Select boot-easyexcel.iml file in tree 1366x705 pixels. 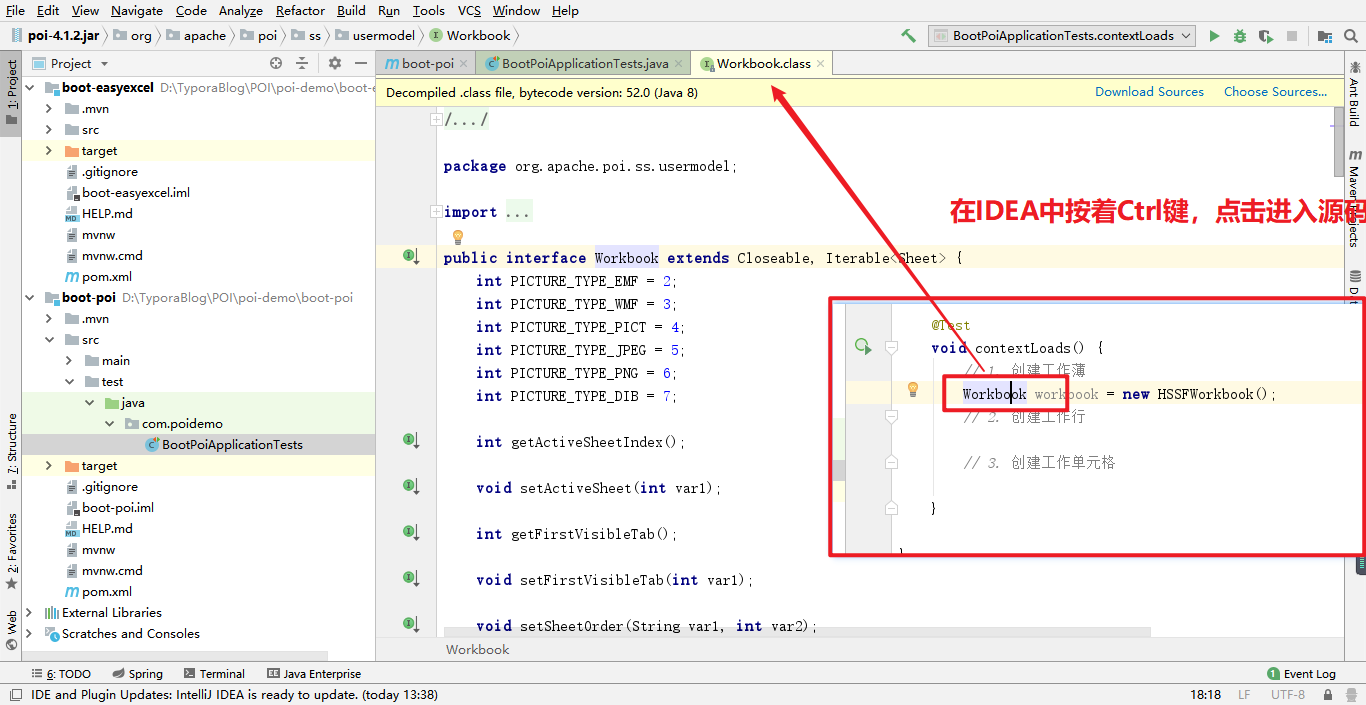[x=136, y=193]
